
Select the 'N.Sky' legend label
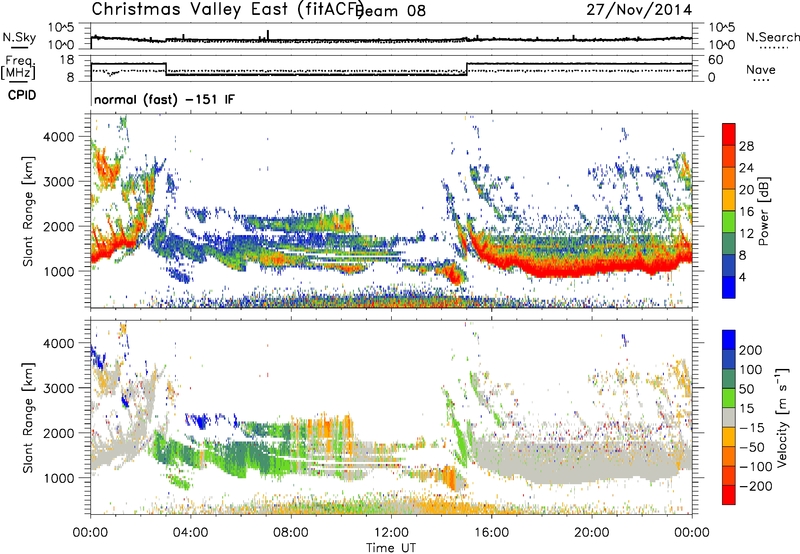[x=19, y=37]
